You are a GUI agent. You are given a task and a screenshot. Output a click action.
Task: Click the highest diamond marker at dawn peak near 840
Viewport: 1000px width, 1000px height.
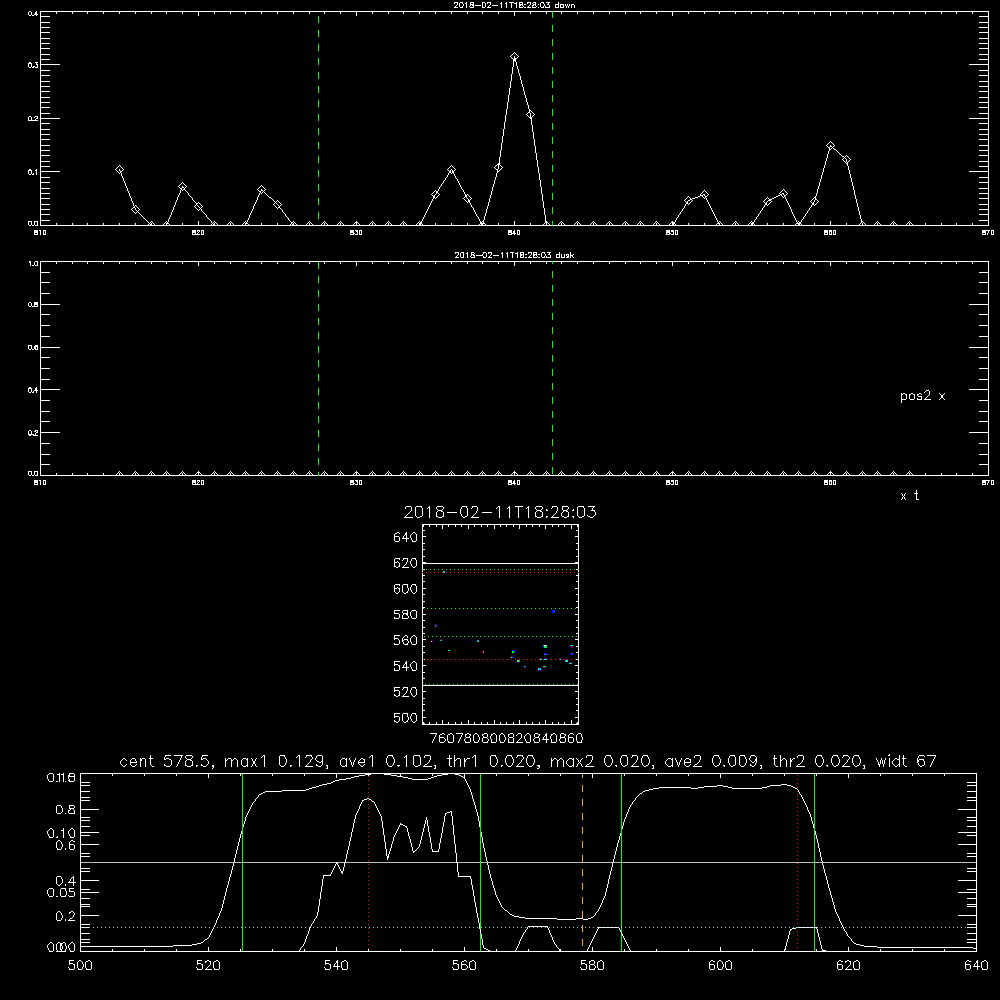(515, 57)
